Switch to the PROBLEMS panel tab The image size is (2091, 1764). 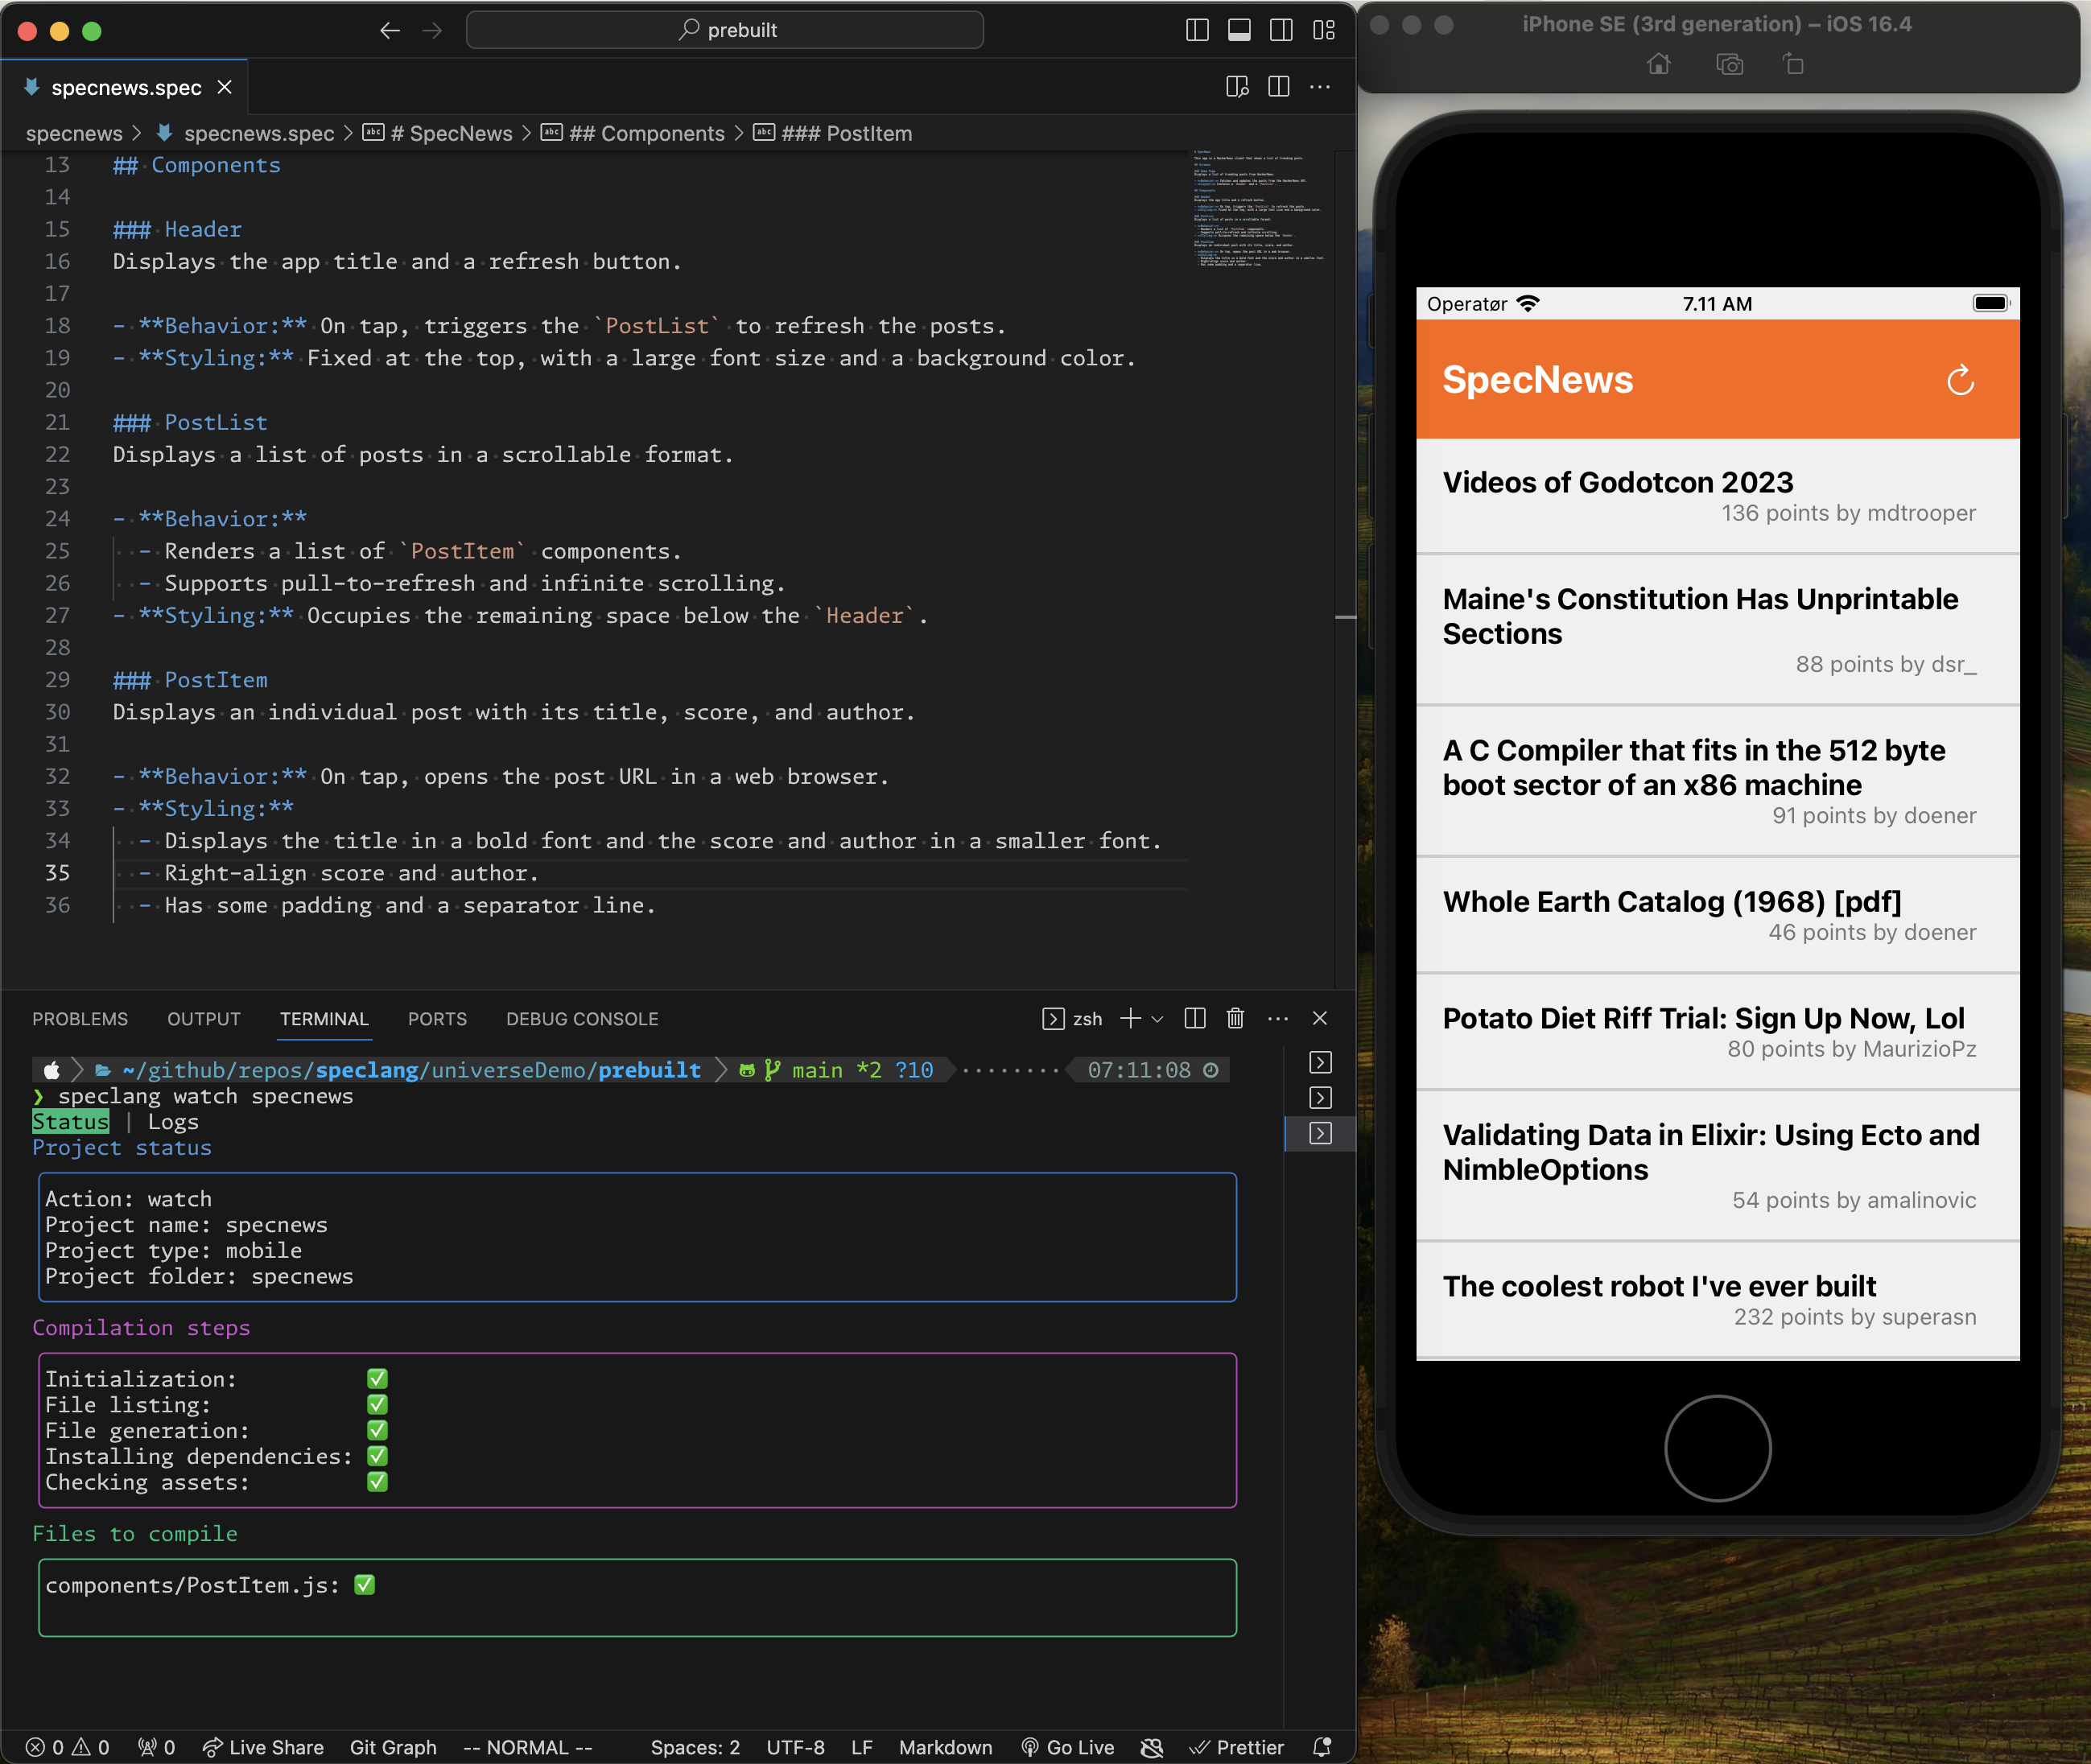(80, 1018)
